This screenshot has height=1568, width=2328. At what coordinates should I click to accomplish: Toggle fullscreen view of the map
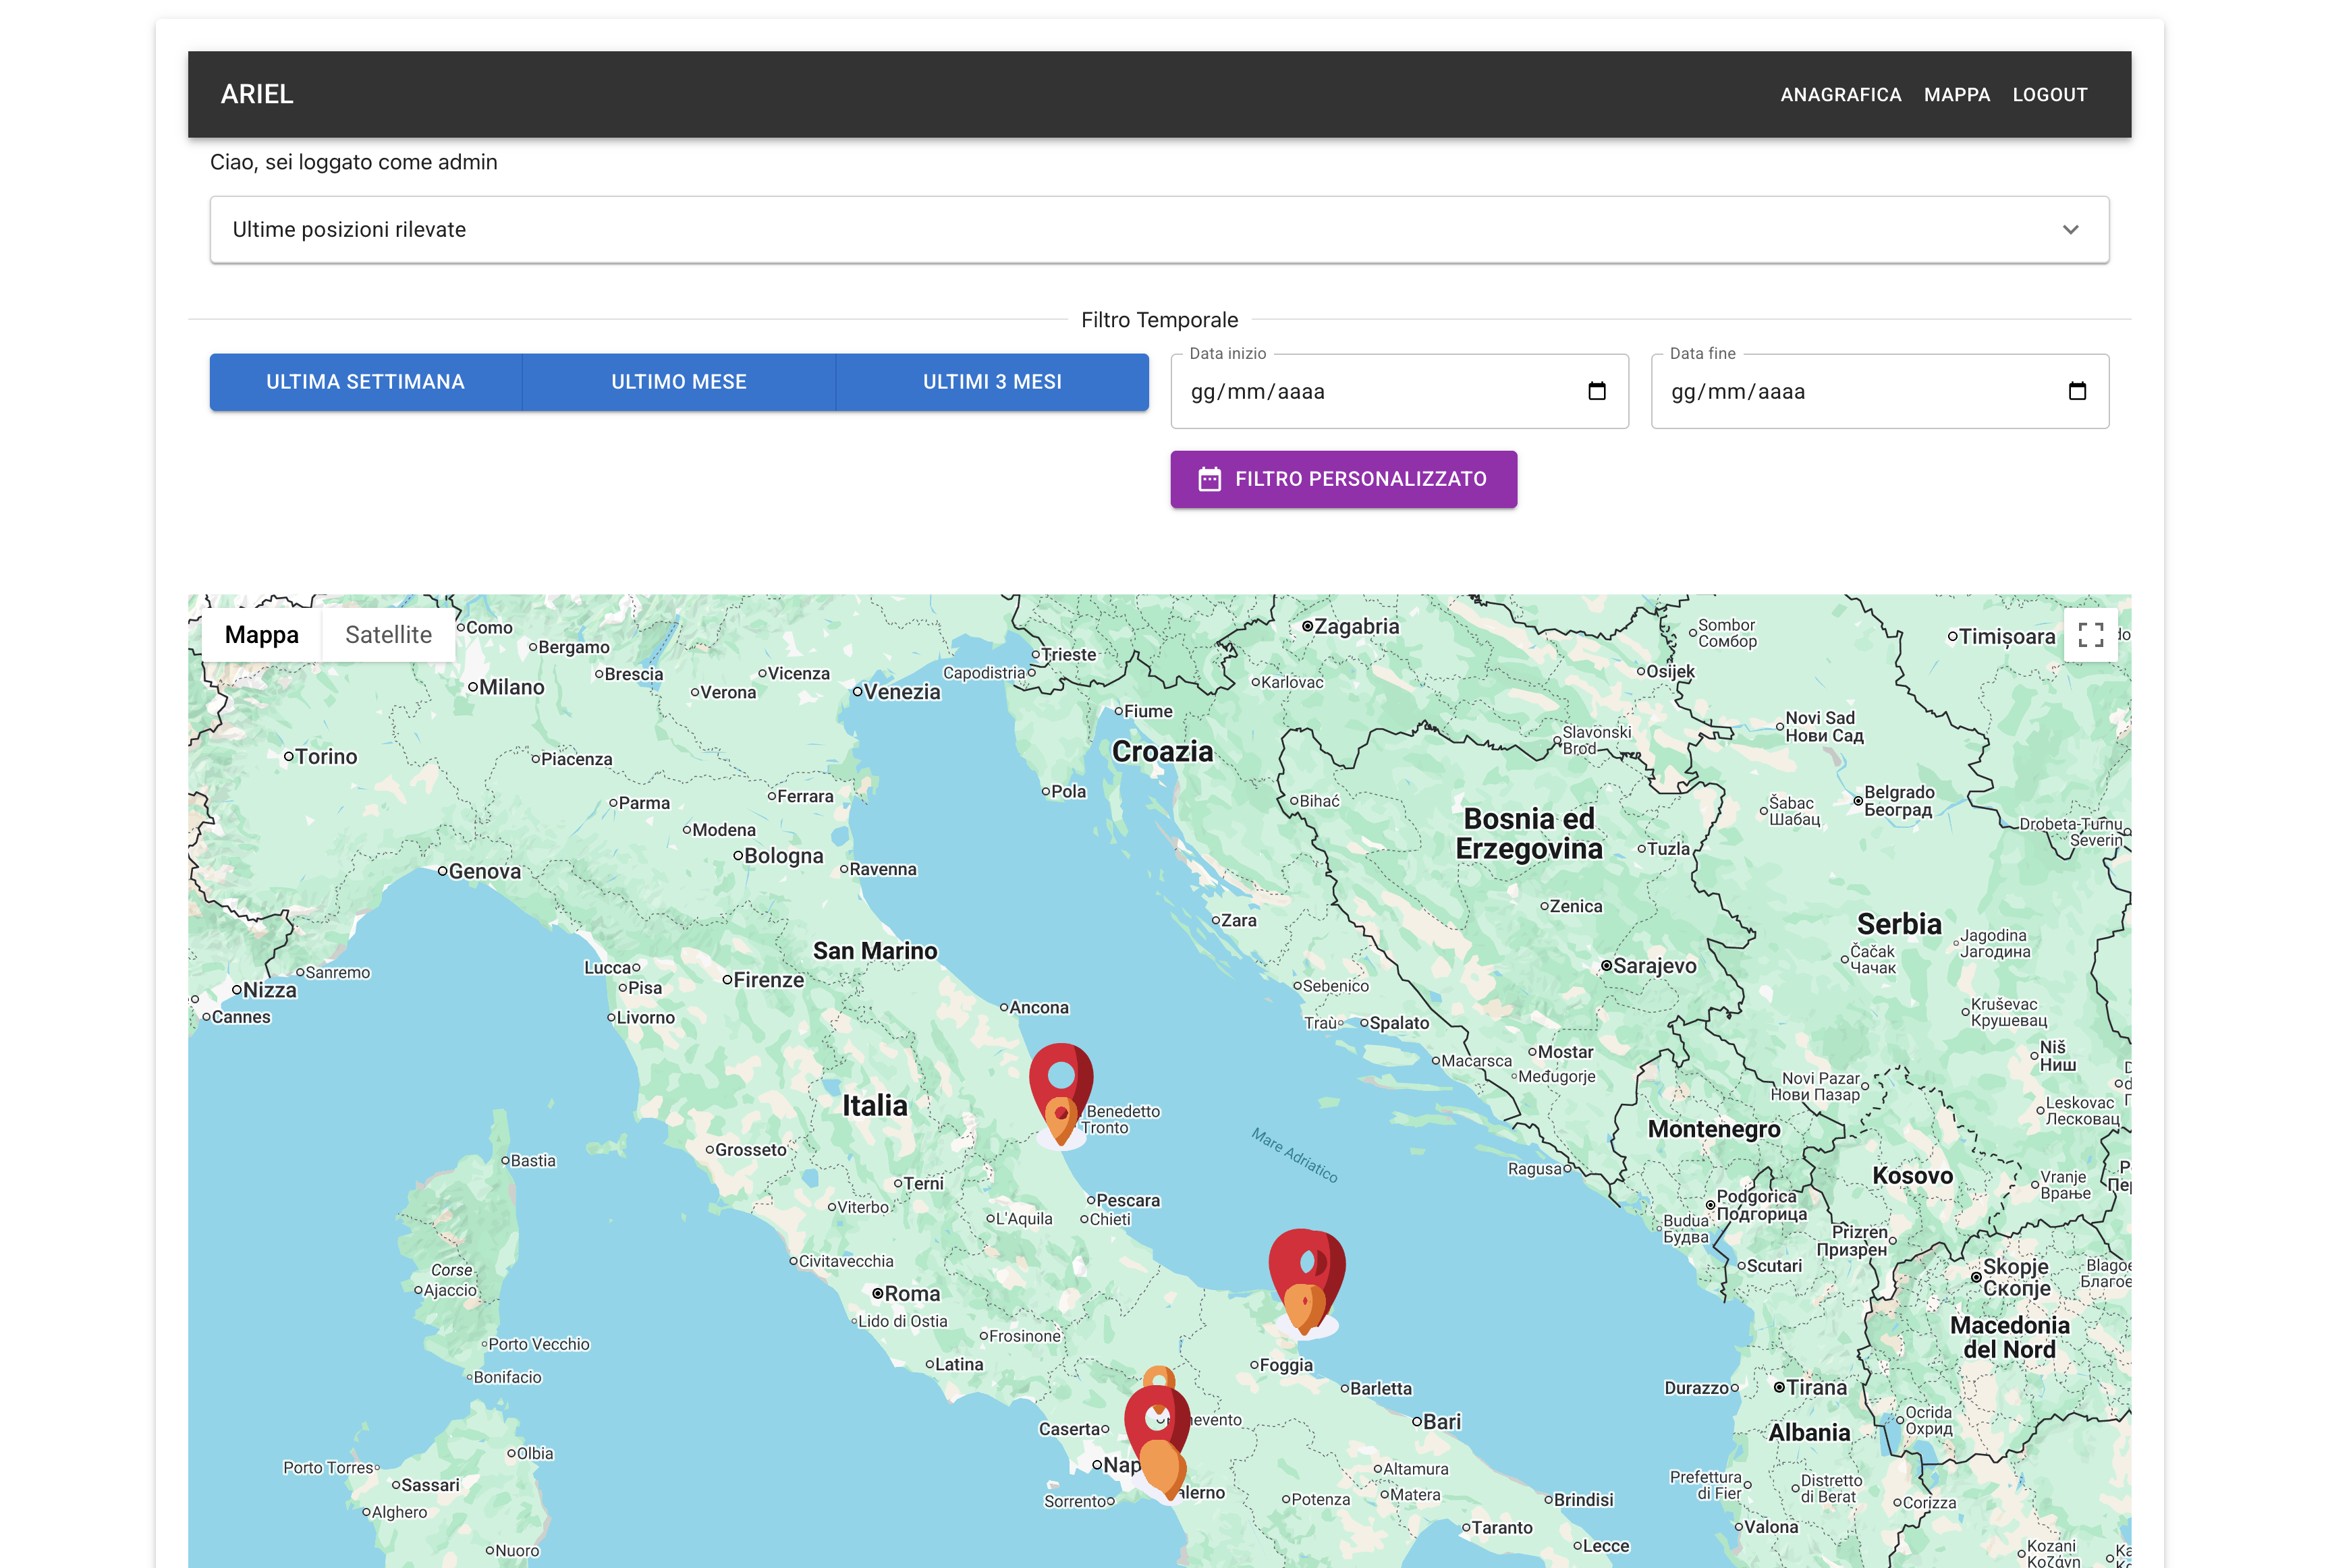pyautogui.click(x=2090, y=635)
